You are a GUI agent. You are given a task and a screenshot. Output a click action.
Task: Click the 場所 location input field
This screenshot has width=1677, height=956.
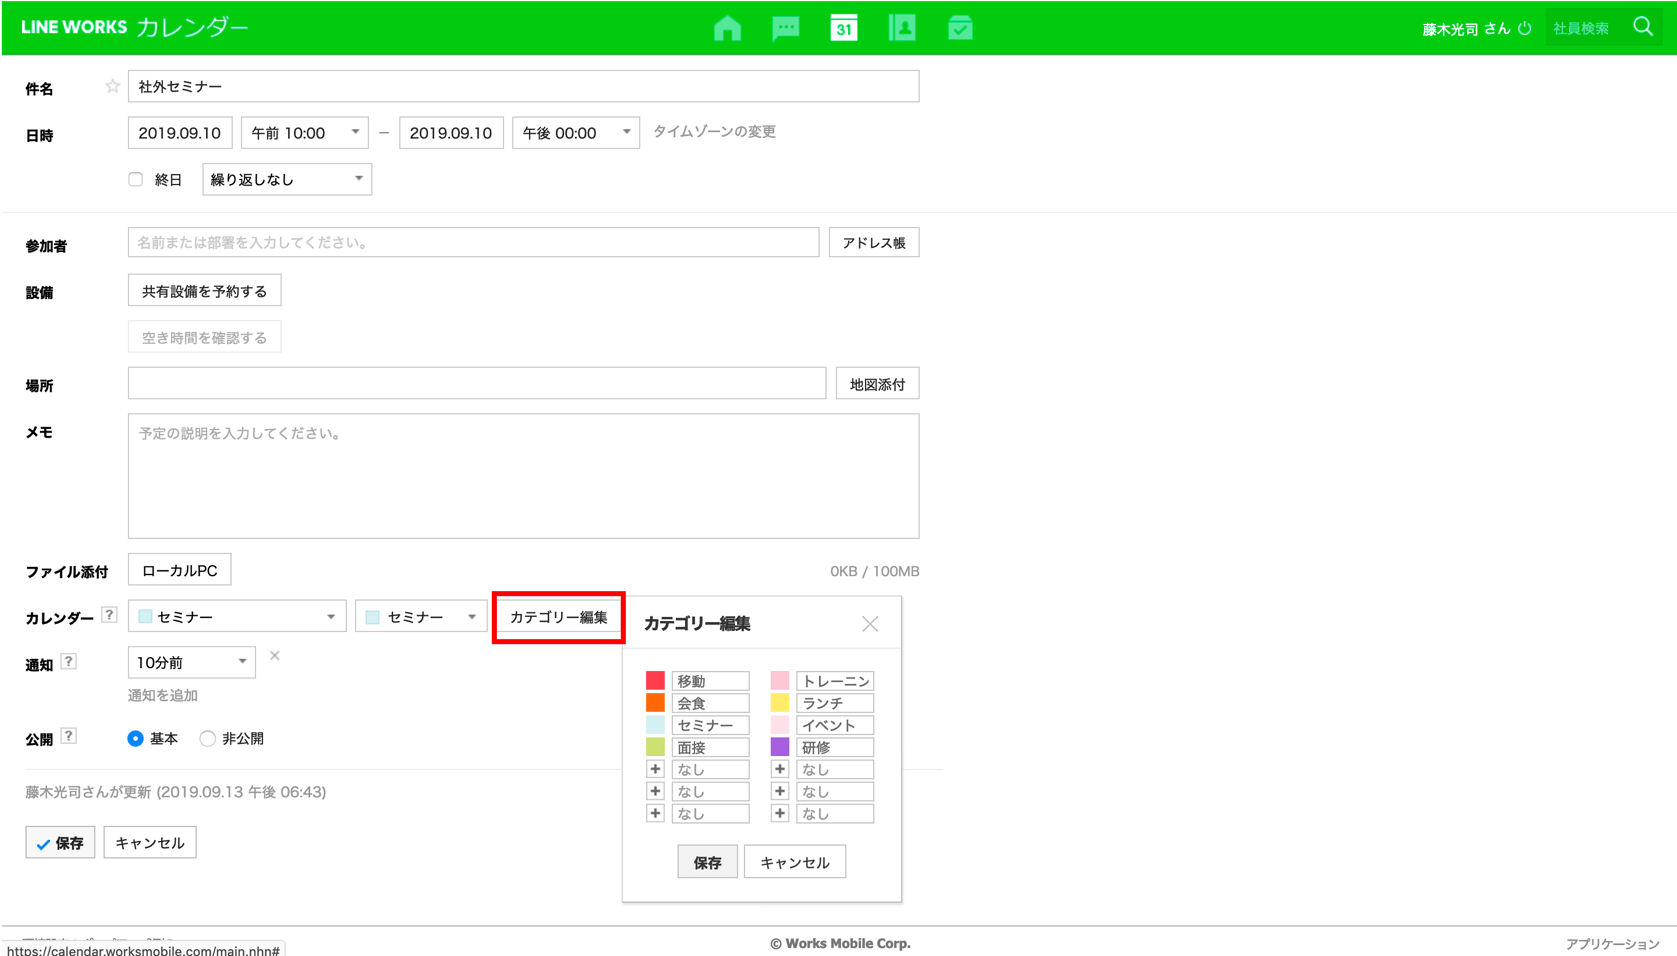pos(476,384)
